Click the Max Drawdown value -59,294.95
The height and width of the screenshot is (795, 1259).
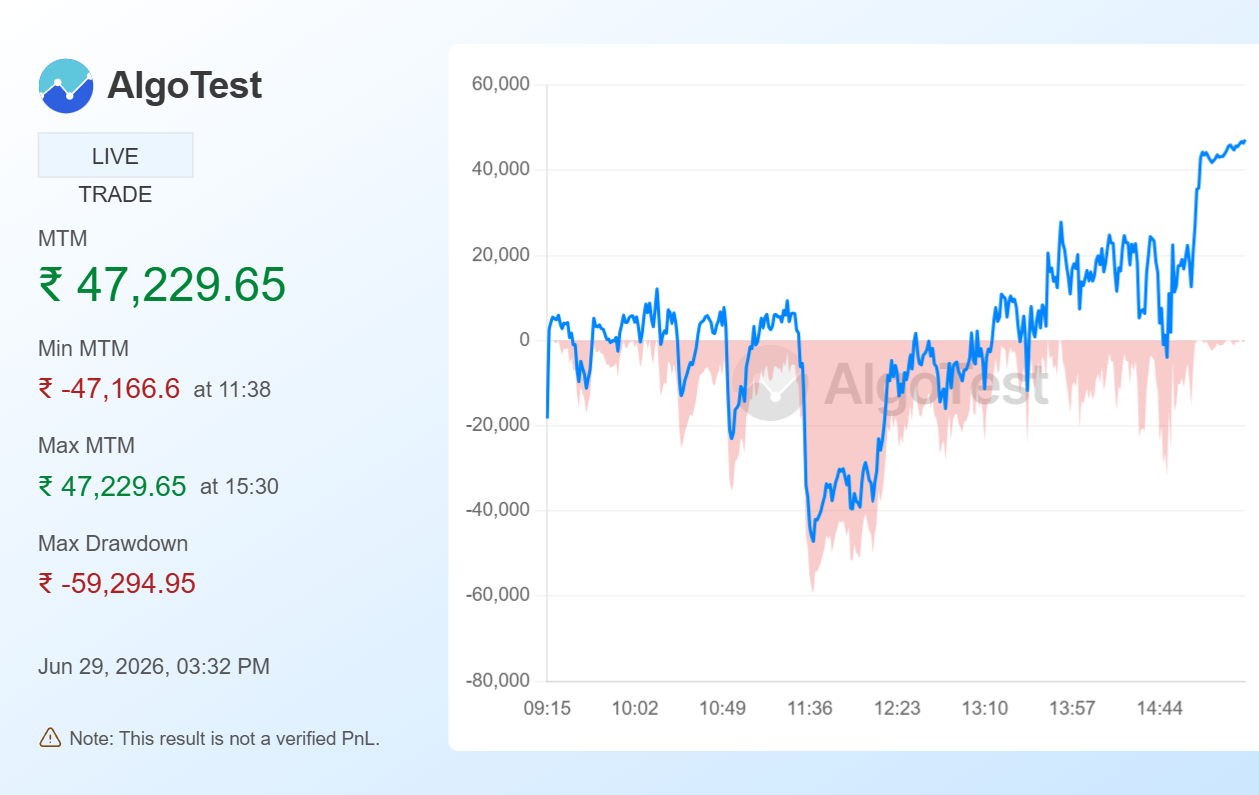point(117,584)
